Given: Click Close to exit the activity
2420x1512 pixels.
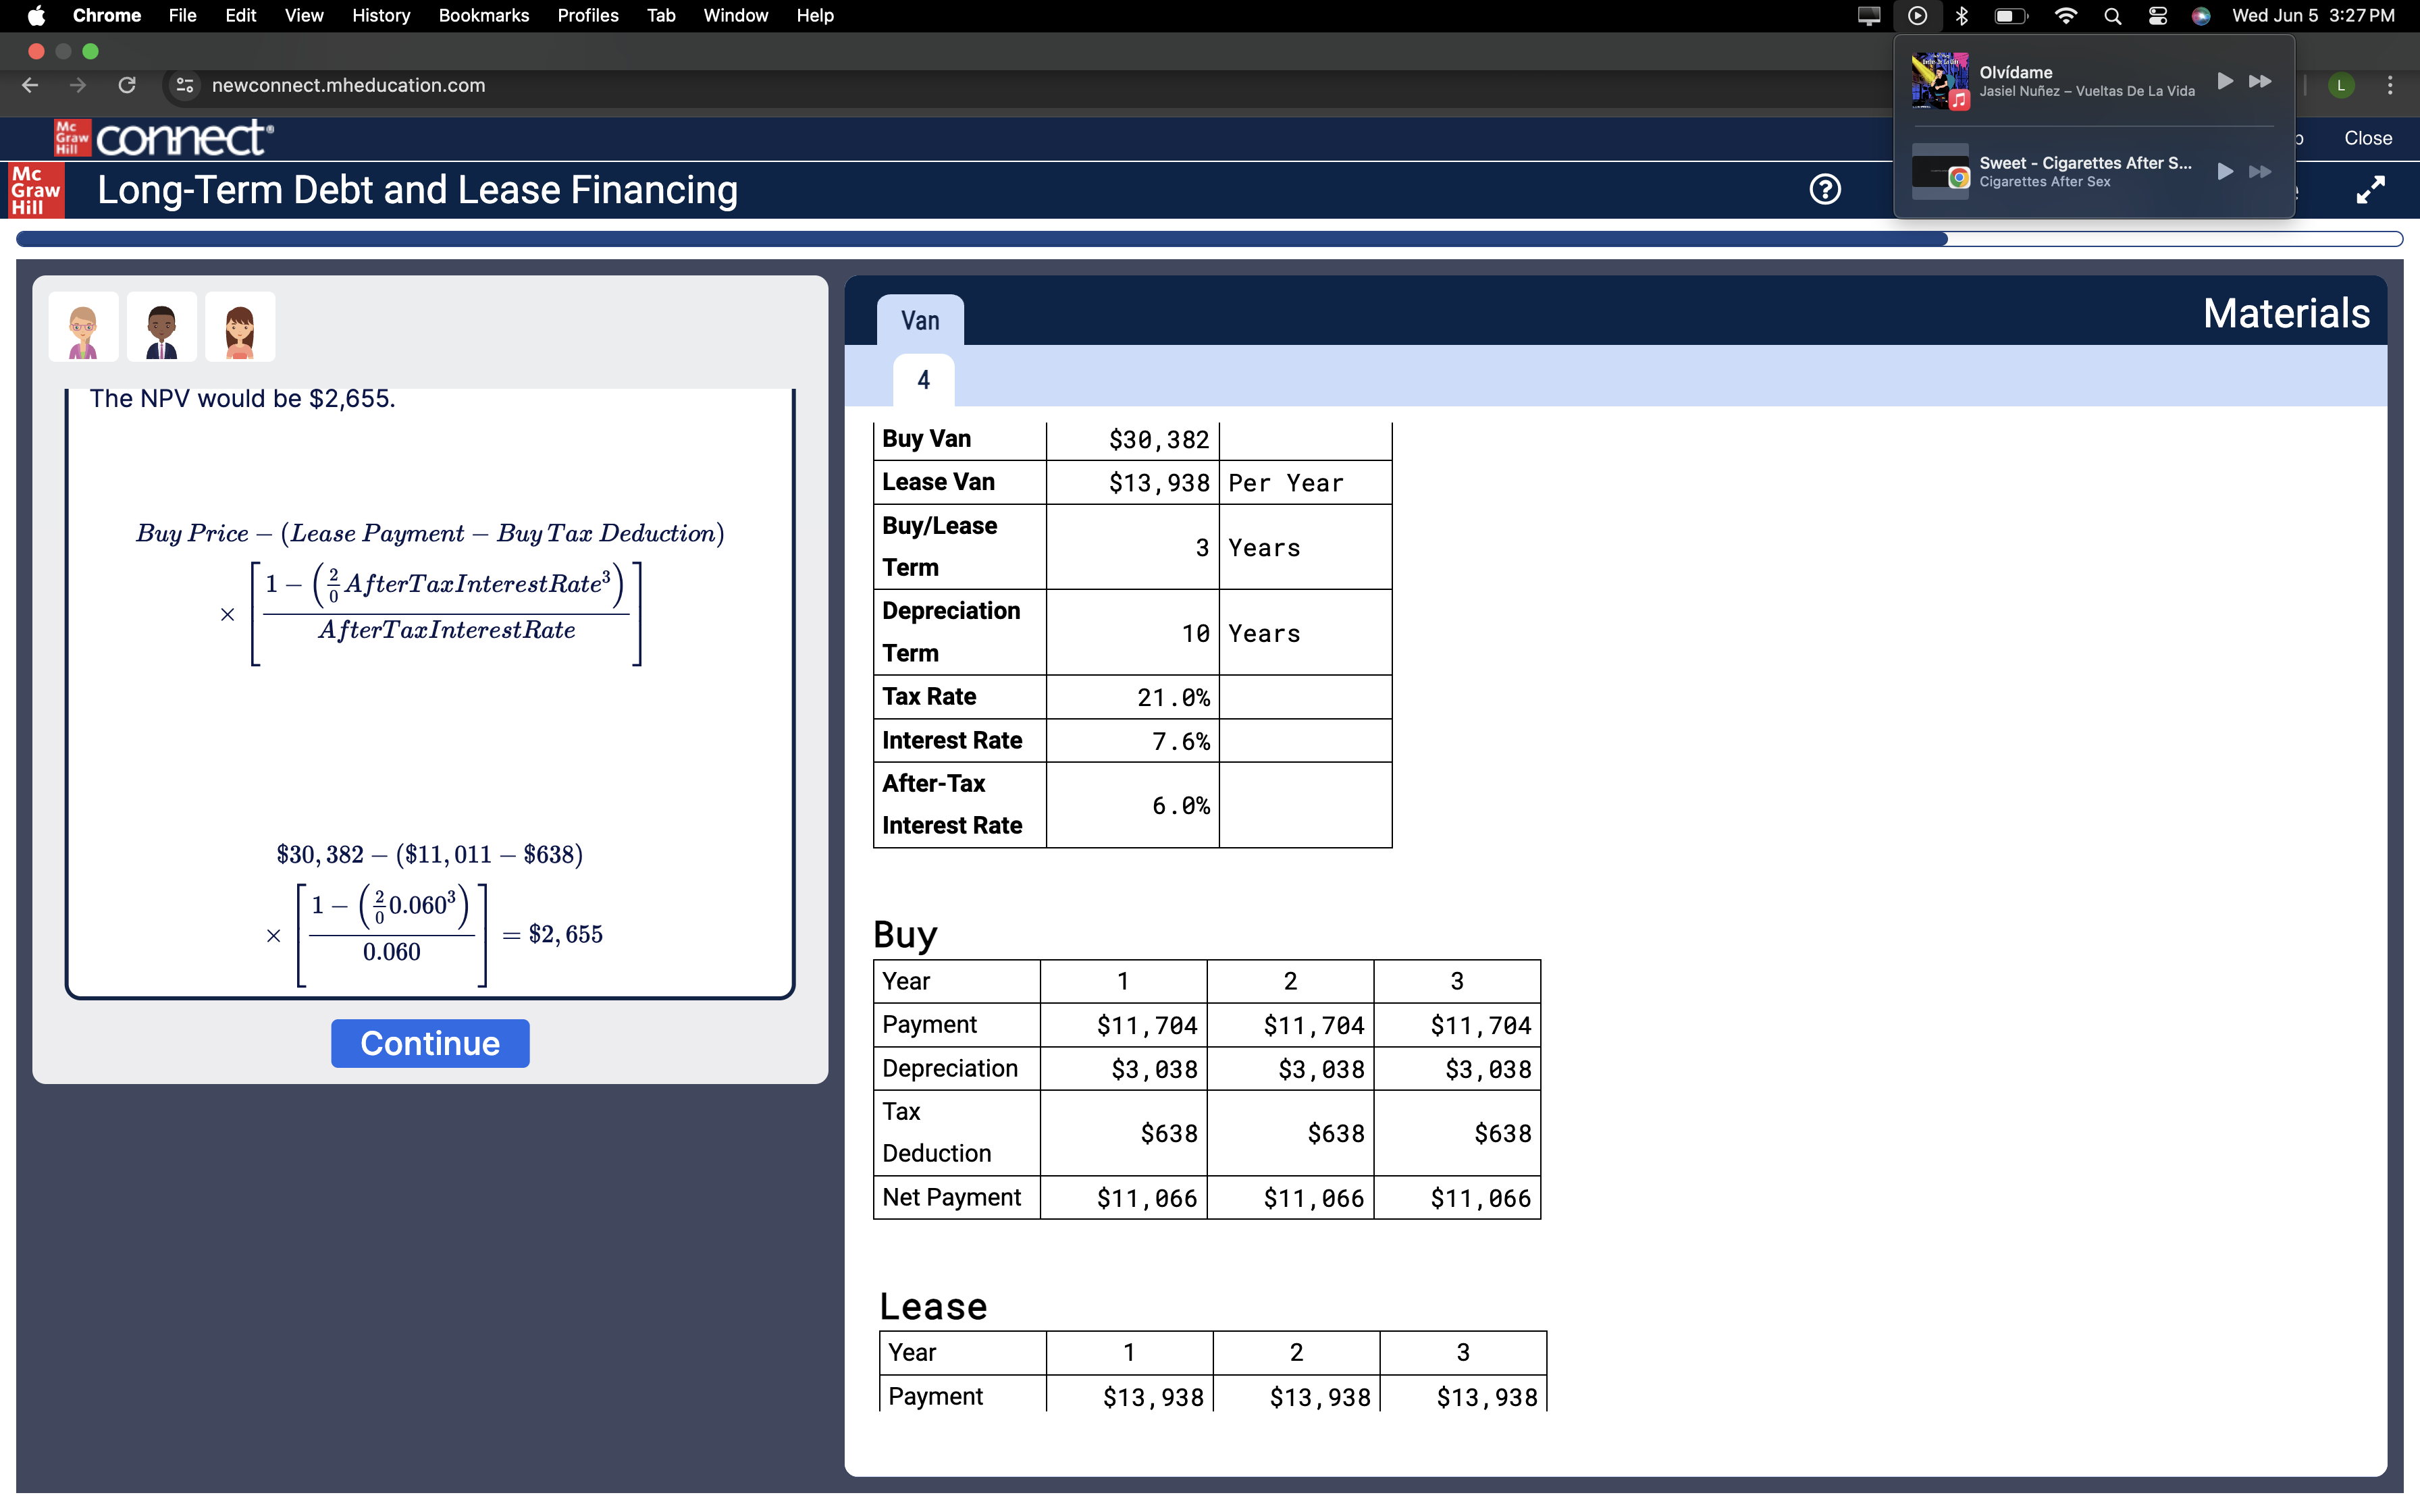Looking at the screenshot, I should 2367,138.
